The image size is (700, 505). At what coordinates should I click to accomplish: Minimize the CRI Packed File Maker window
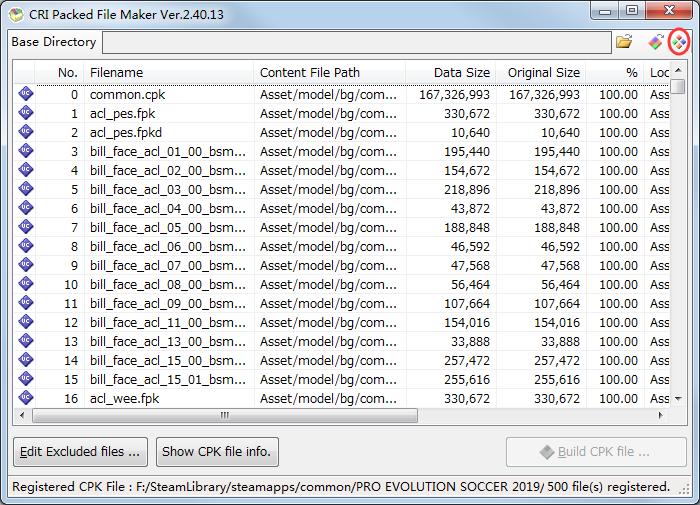pos(605,12)
